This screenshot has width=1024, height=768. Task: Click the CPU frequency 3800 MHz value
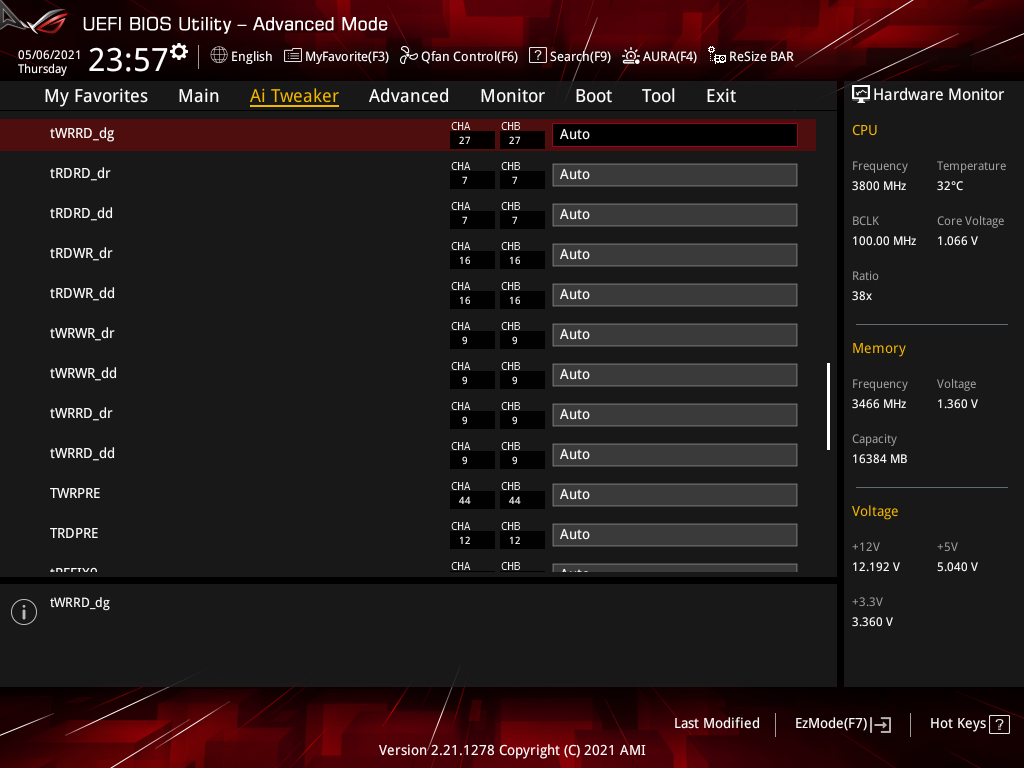879,186
